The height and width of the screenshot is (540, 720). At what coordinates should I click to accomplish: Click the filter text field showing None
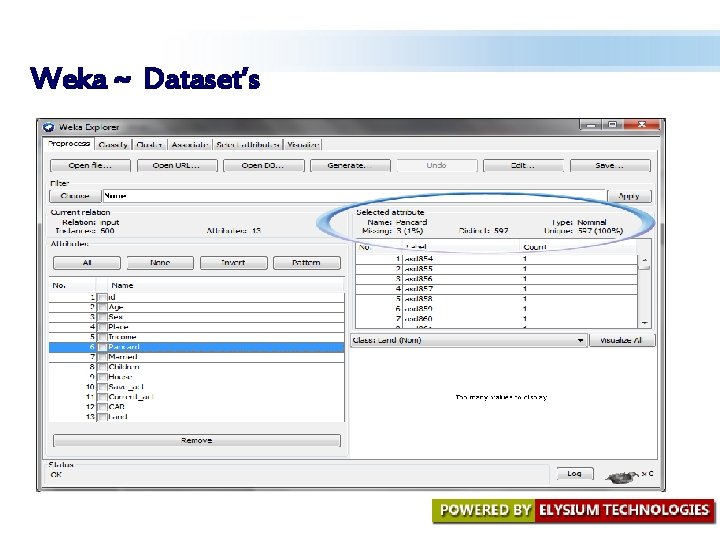click(354, 196)
